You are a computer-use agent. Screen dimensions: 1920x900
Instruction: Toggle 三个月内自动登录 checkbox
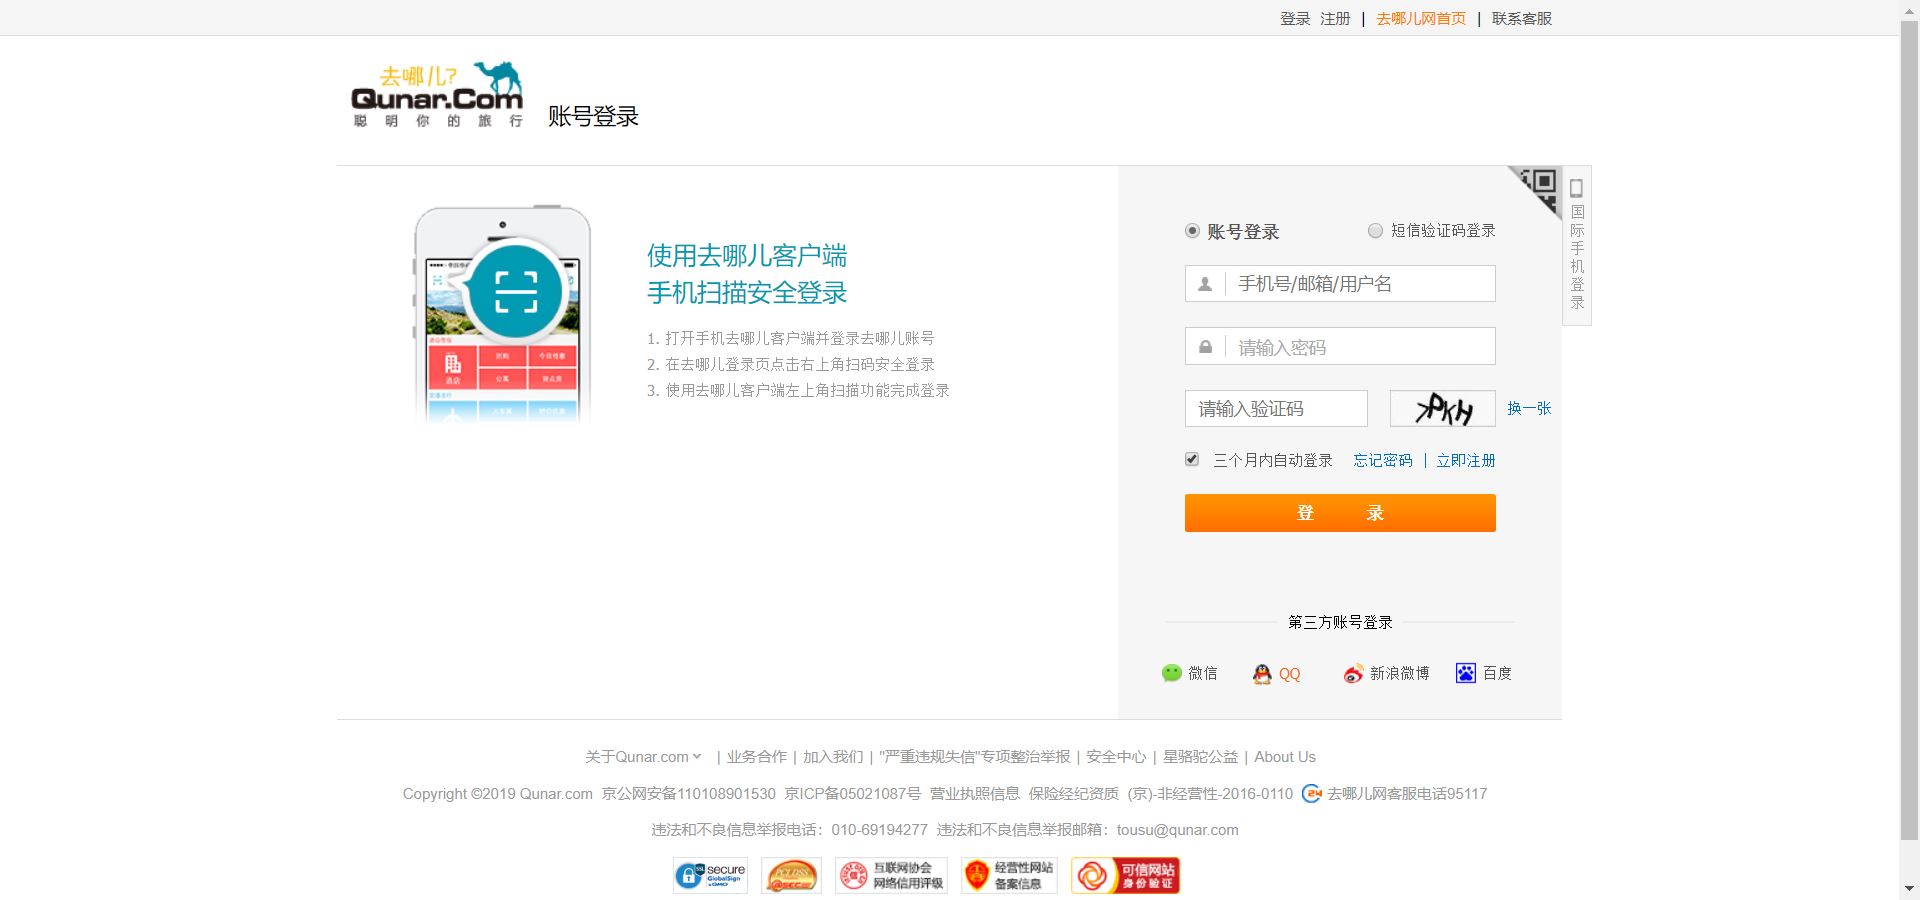(x=1192, y=459)
